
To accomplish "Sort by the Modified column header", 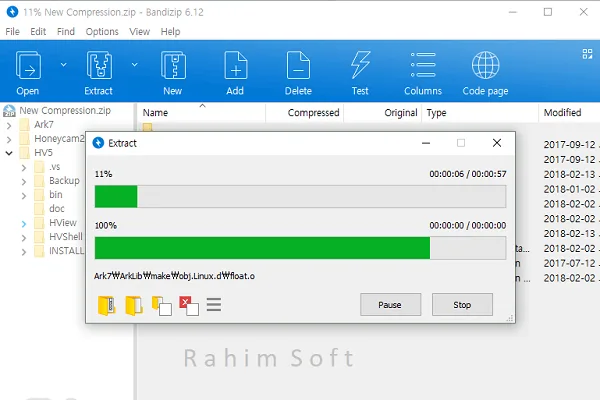I will tap(562, 113).
